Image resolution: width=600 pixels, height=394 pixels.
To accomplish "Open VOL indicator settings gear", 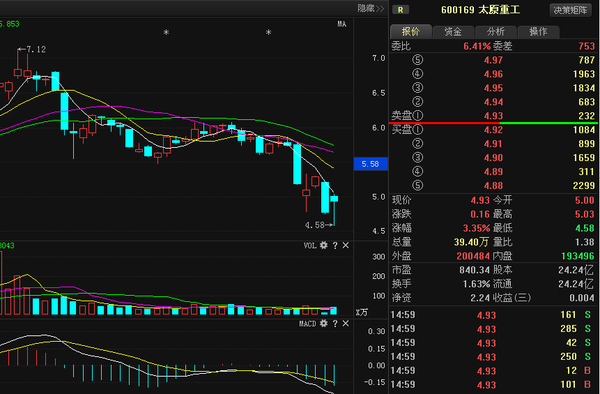I will click(x=324, y=245).
